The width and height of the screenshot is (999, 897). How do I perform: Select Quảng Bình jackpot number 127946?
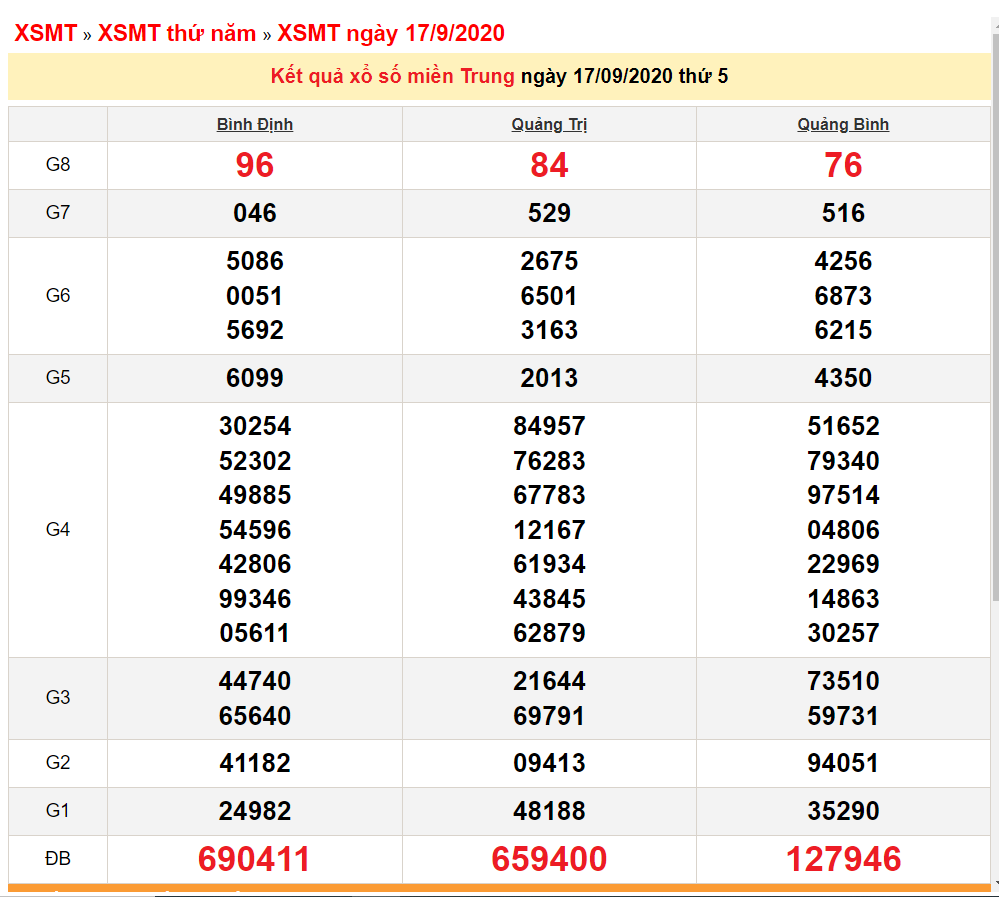843,859
